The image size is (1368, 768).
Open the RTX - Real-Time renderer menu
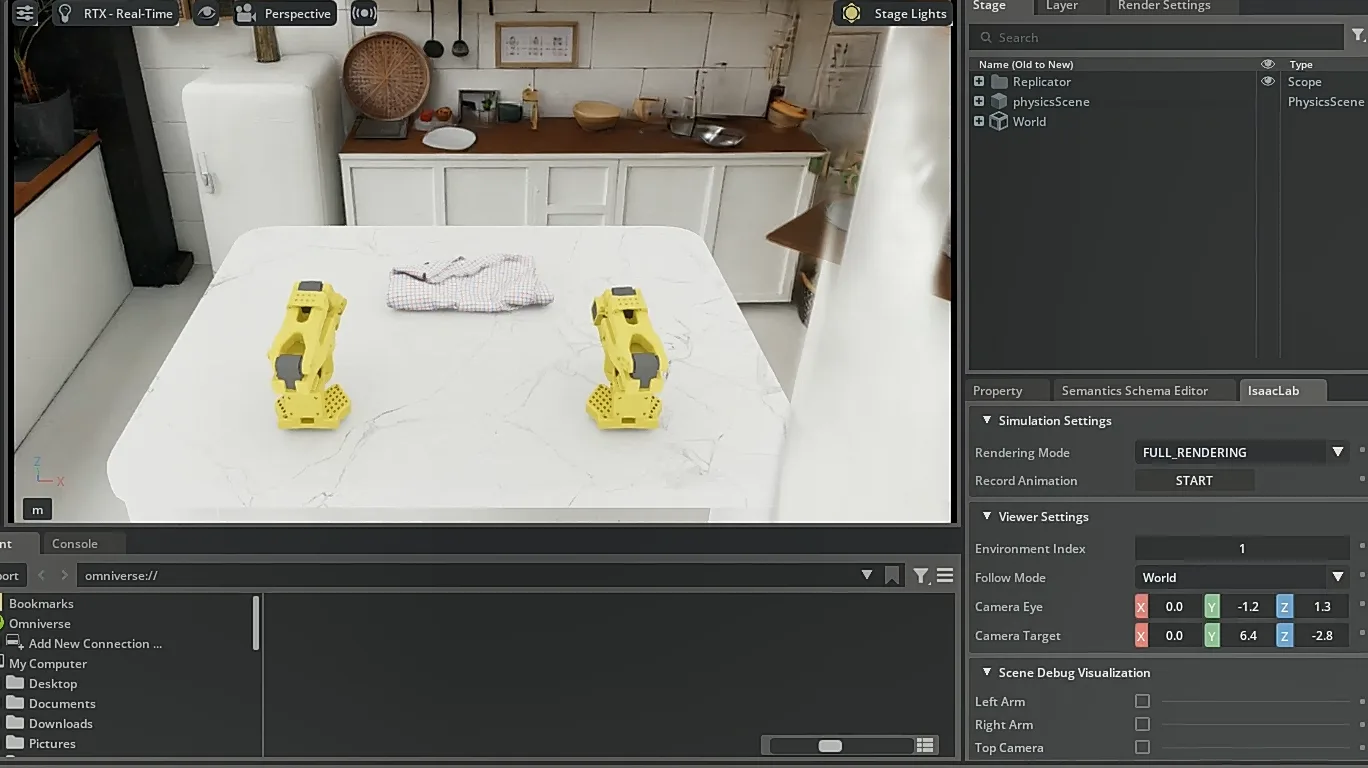pyautogui.click(x=116, y=13)
